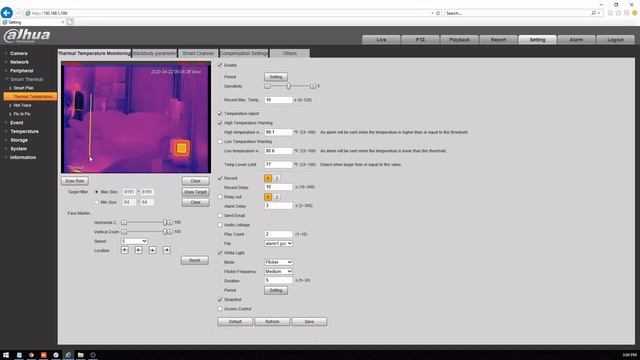Click the search magnifier icon in browser

tap(593, 13)
